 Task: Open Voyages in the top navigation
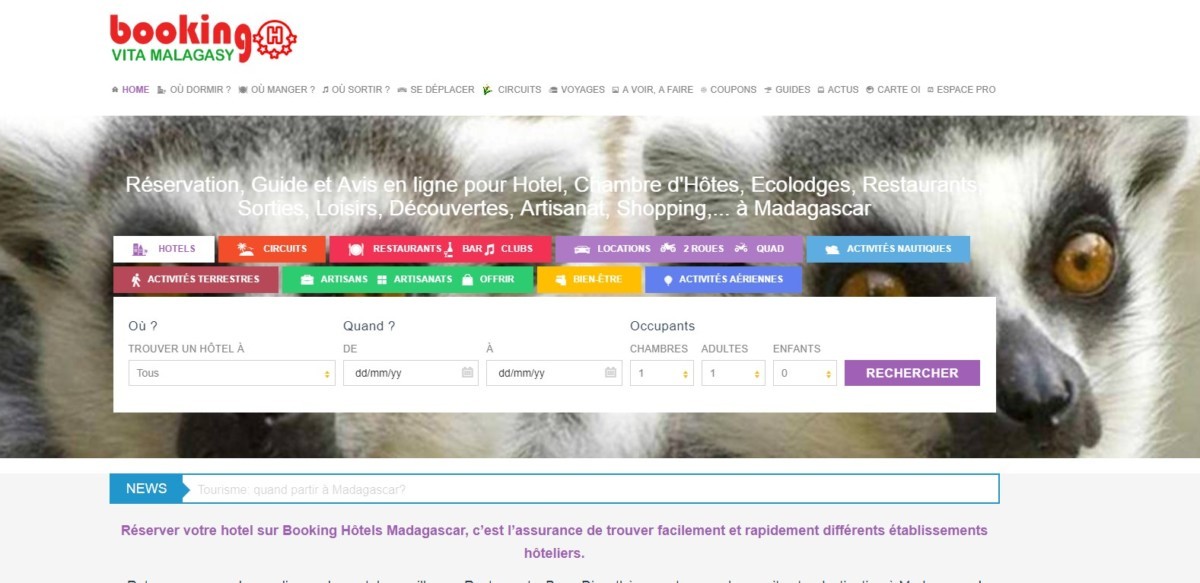(577, 90)
